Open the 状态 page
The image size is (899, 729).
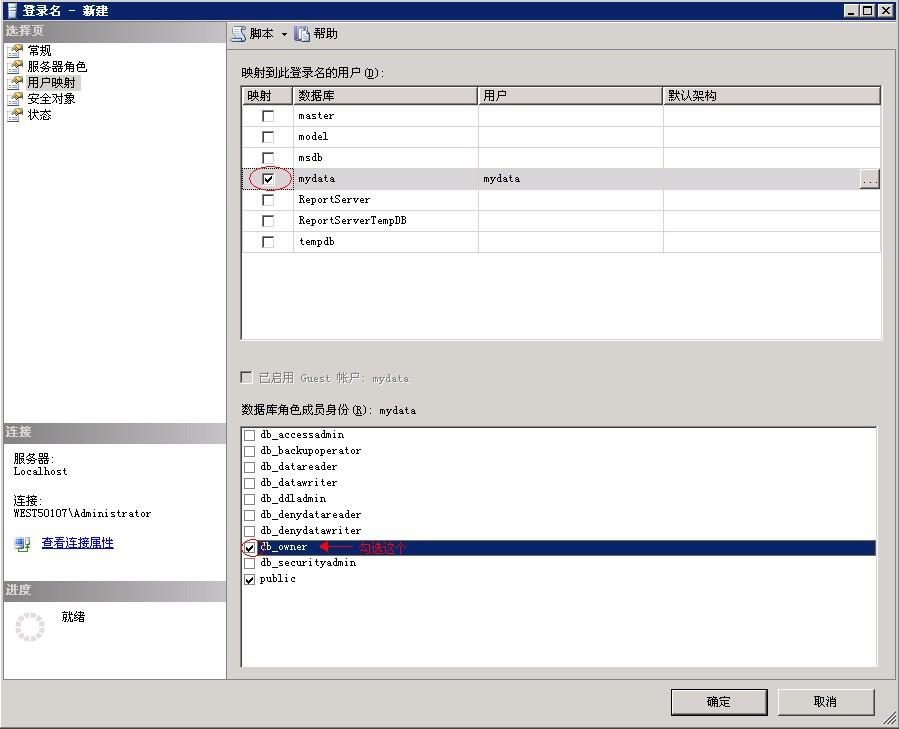[41, 114]
